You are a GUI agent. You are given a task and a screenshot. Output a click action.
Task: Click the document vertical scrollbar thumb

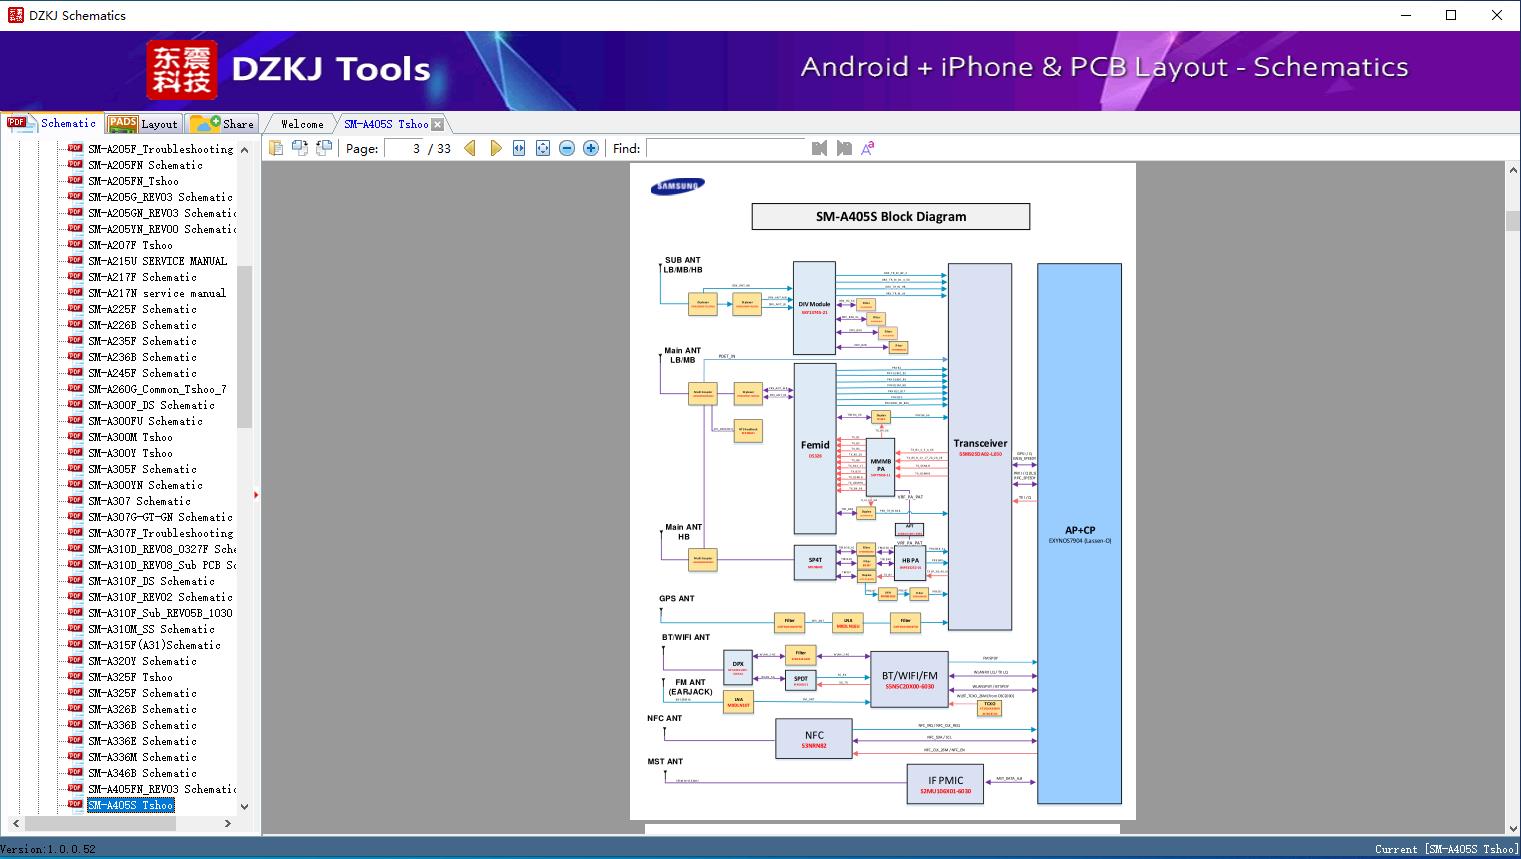click(1512, 221)
